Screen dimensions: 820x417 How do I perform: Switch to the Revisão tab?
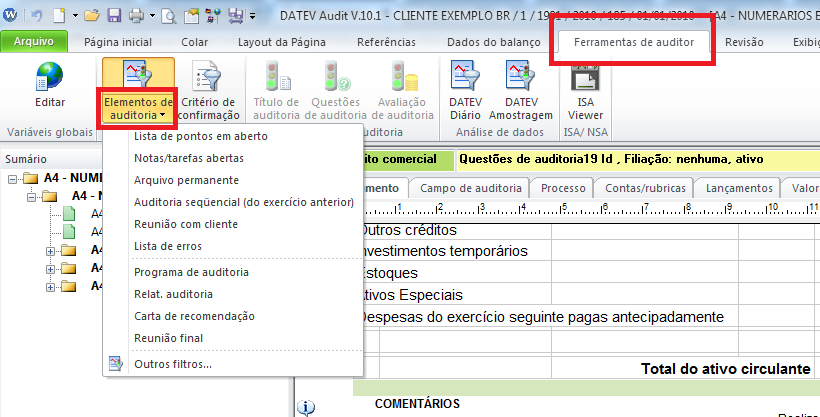tap(744, 42)
